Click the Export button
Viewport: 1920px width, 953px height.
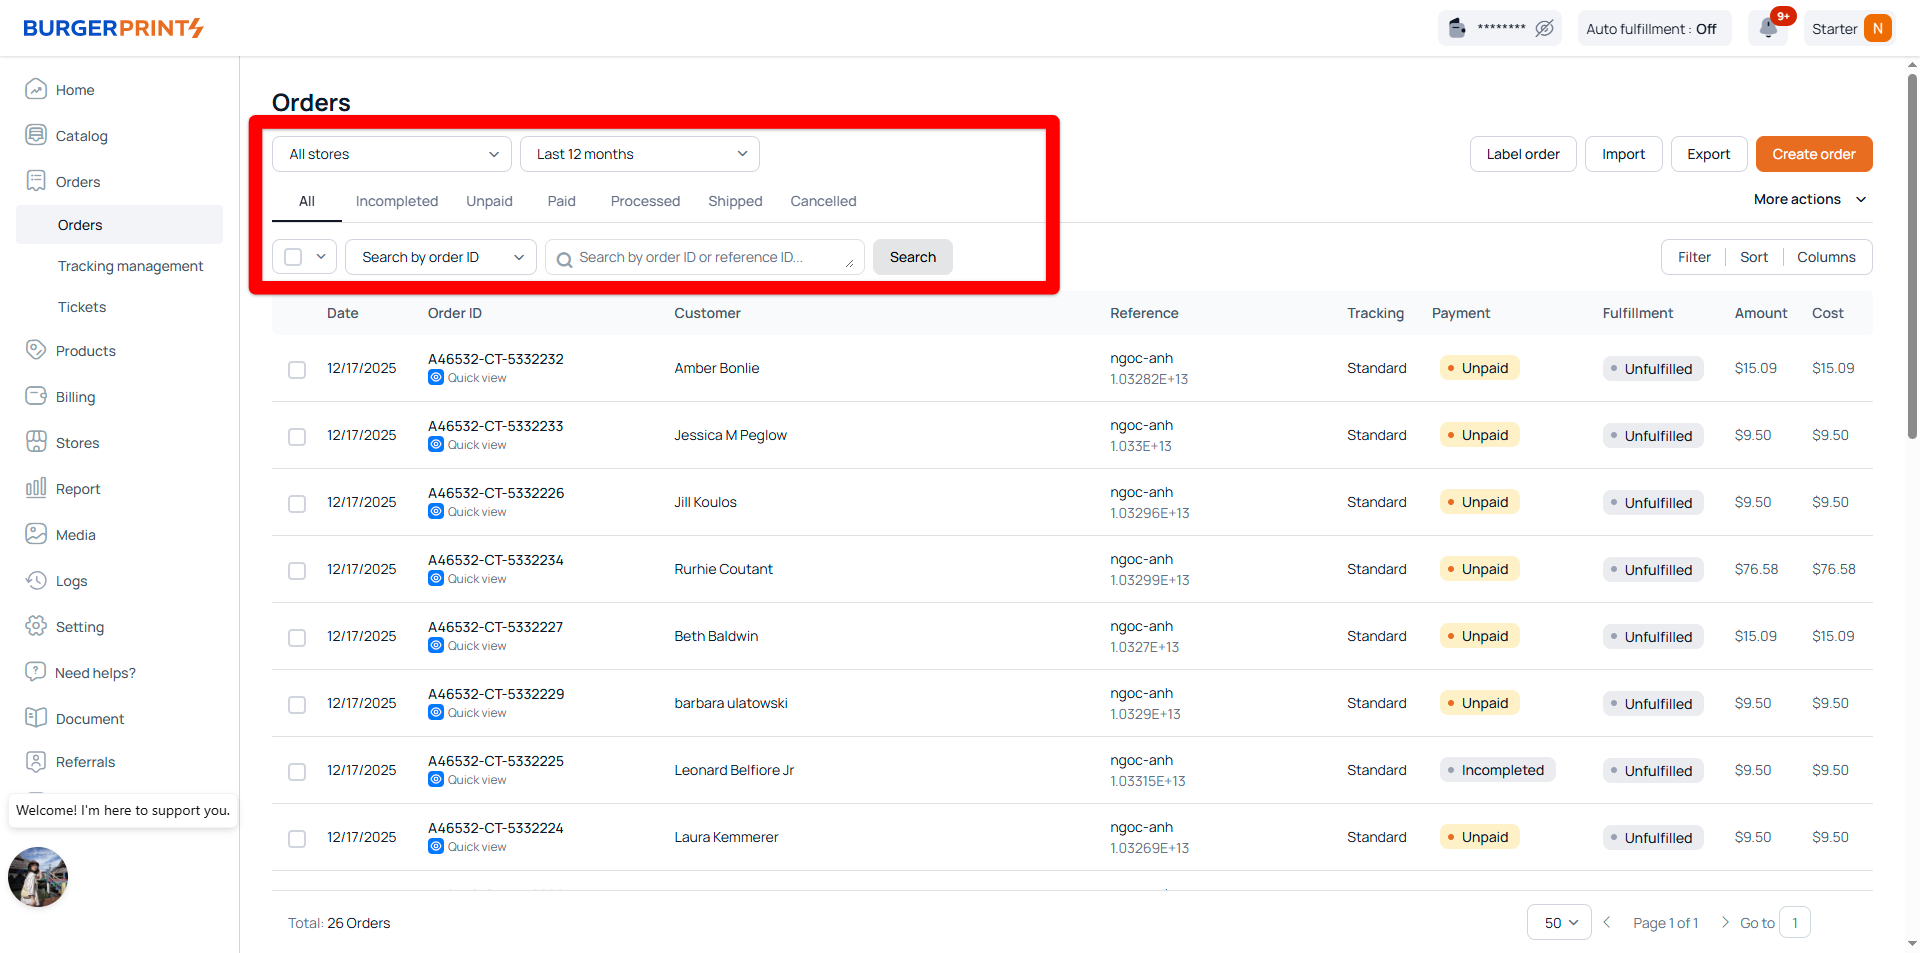click(1708, 154)
